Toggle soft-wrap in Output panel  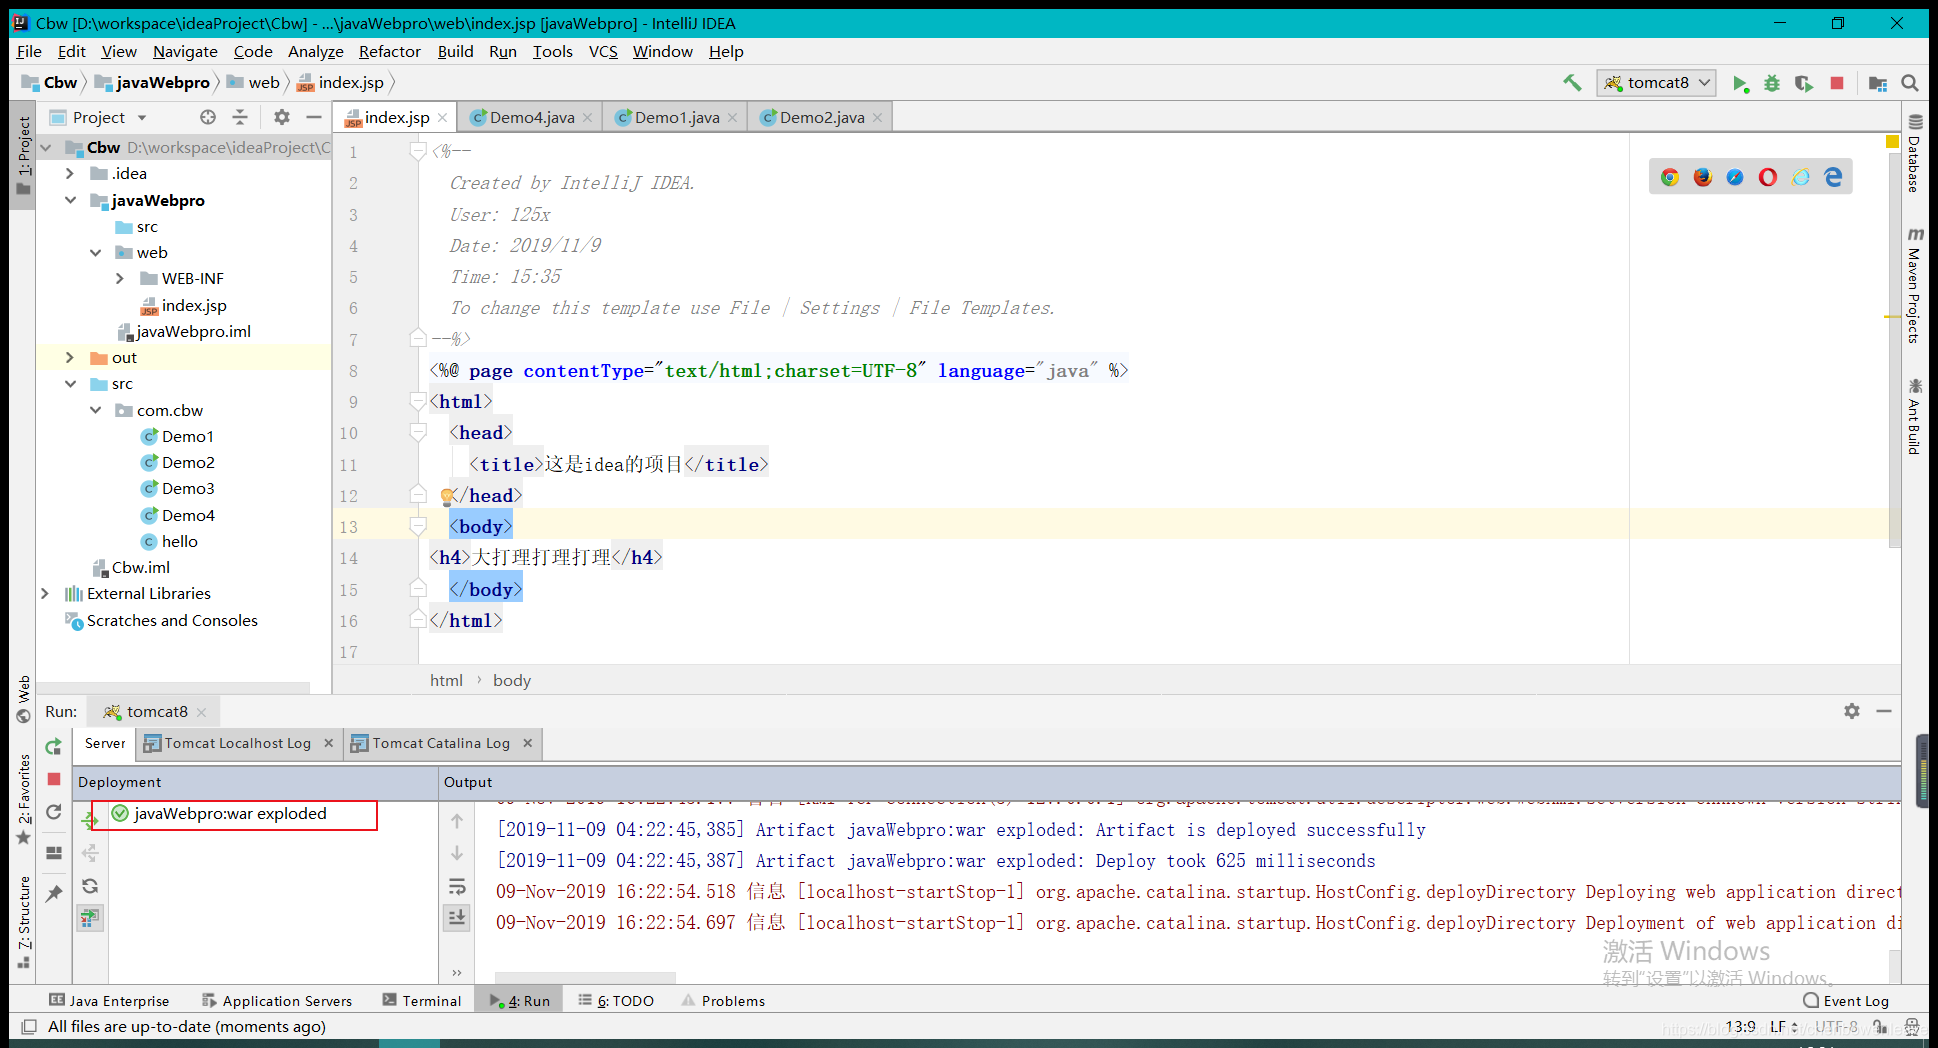457,886
